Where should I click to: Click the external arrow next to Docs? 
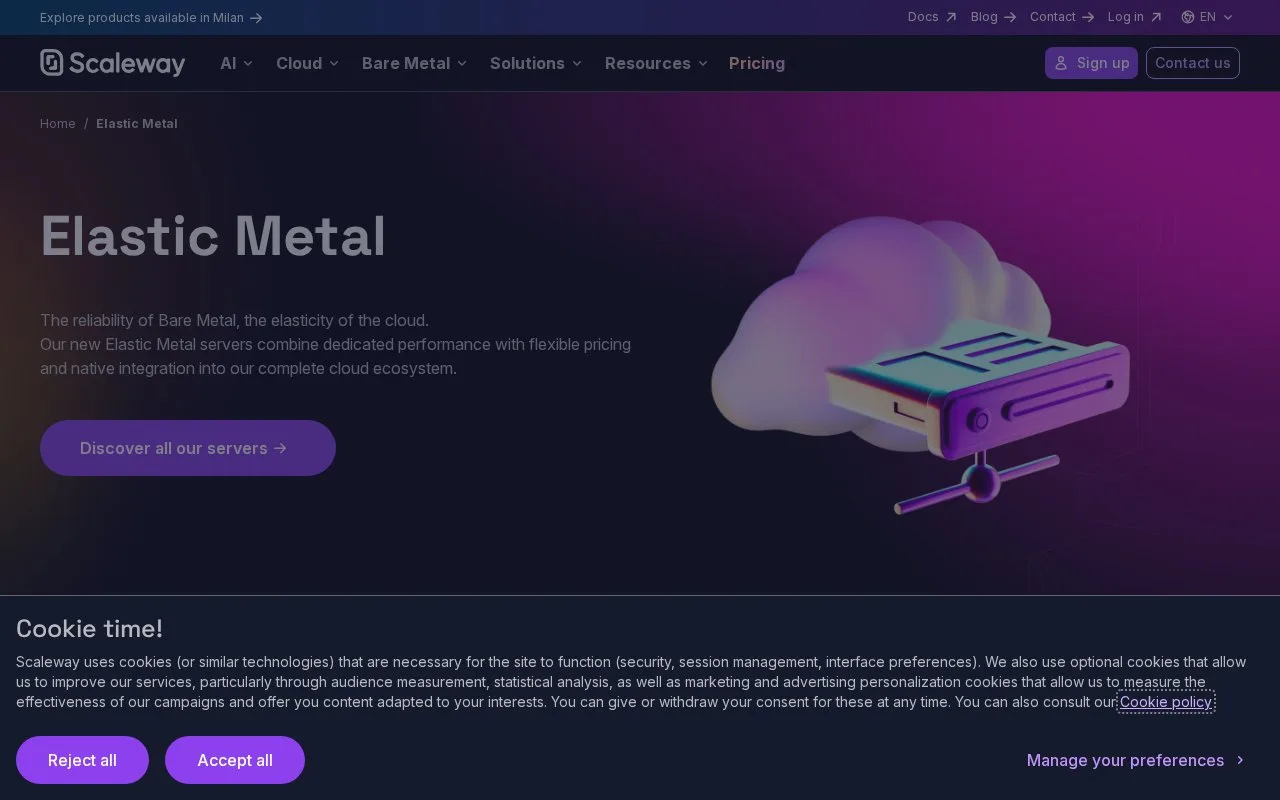(x=950, y=17)
